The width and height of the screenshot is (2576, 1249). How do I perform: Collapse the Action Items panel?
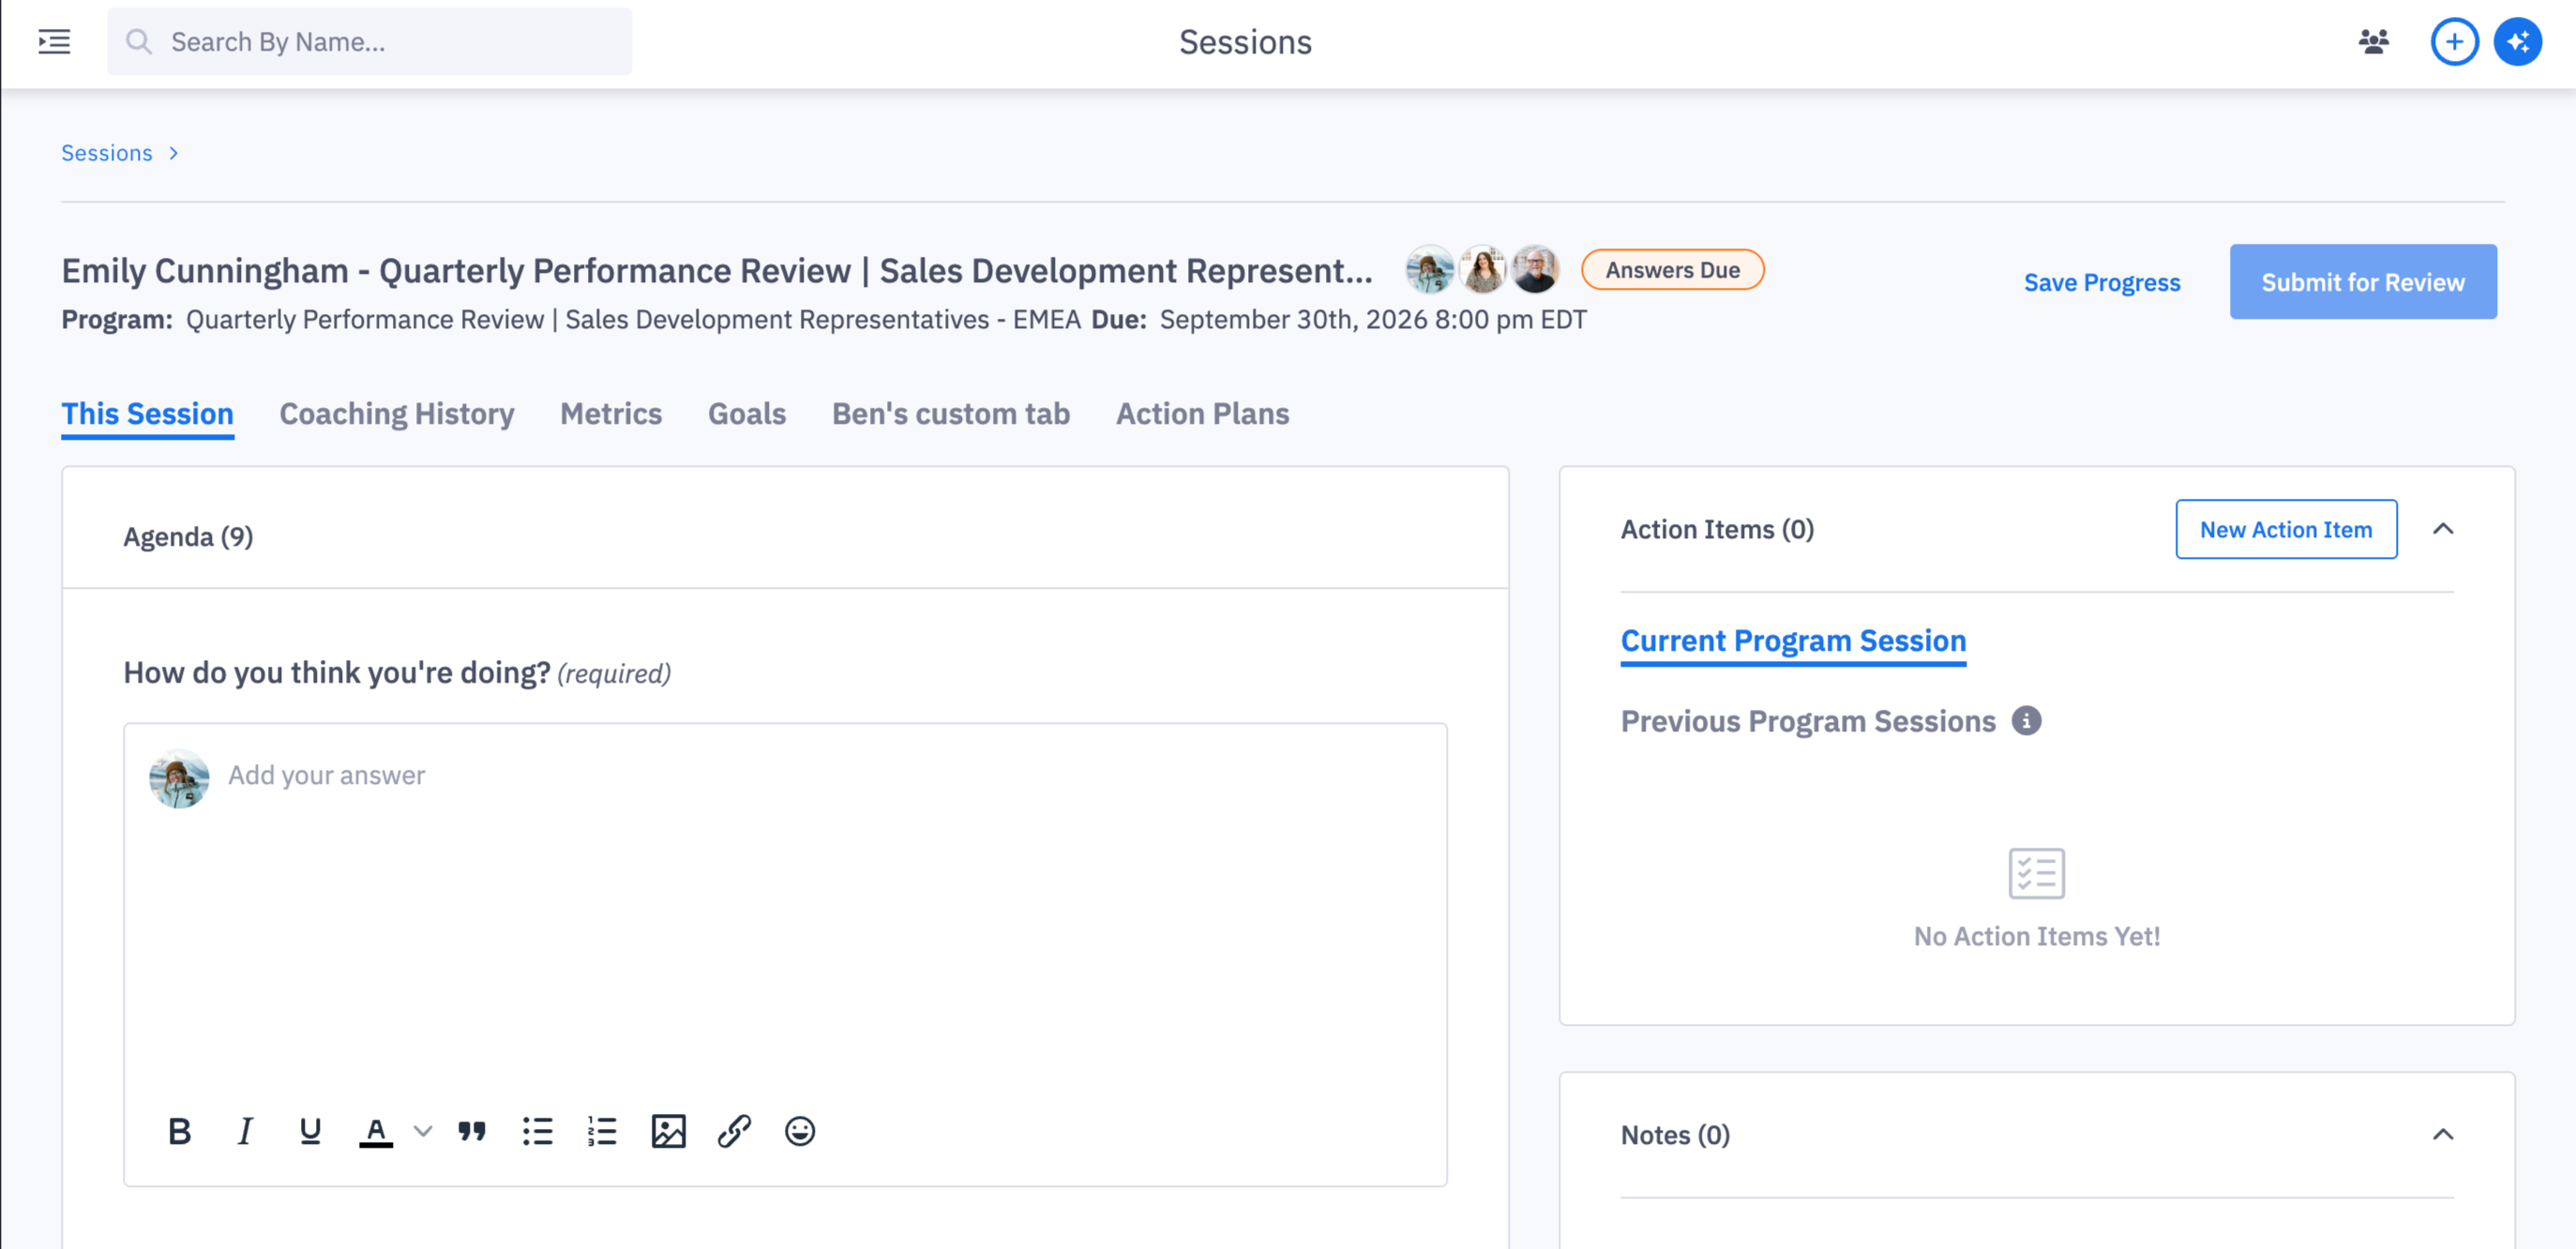(x=2442, y=529)
